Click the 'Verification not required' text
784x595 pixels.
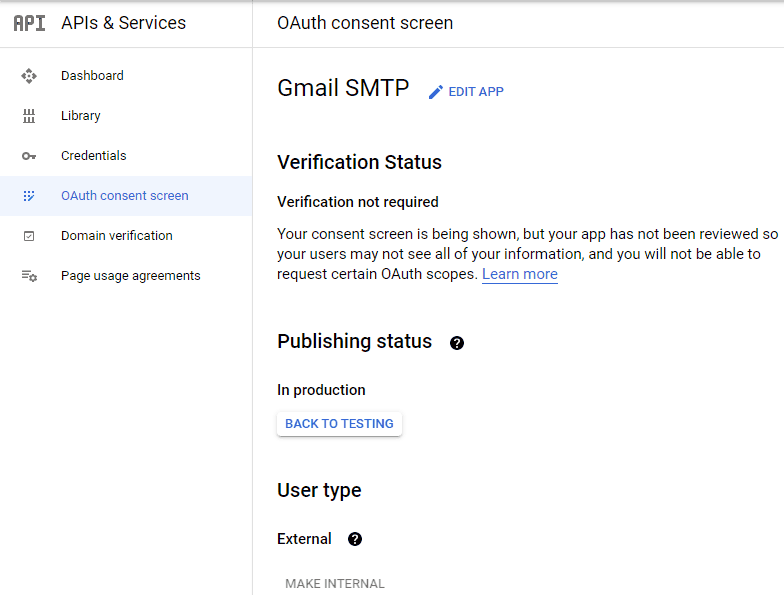pyautogui.click(x=358, y=202)
